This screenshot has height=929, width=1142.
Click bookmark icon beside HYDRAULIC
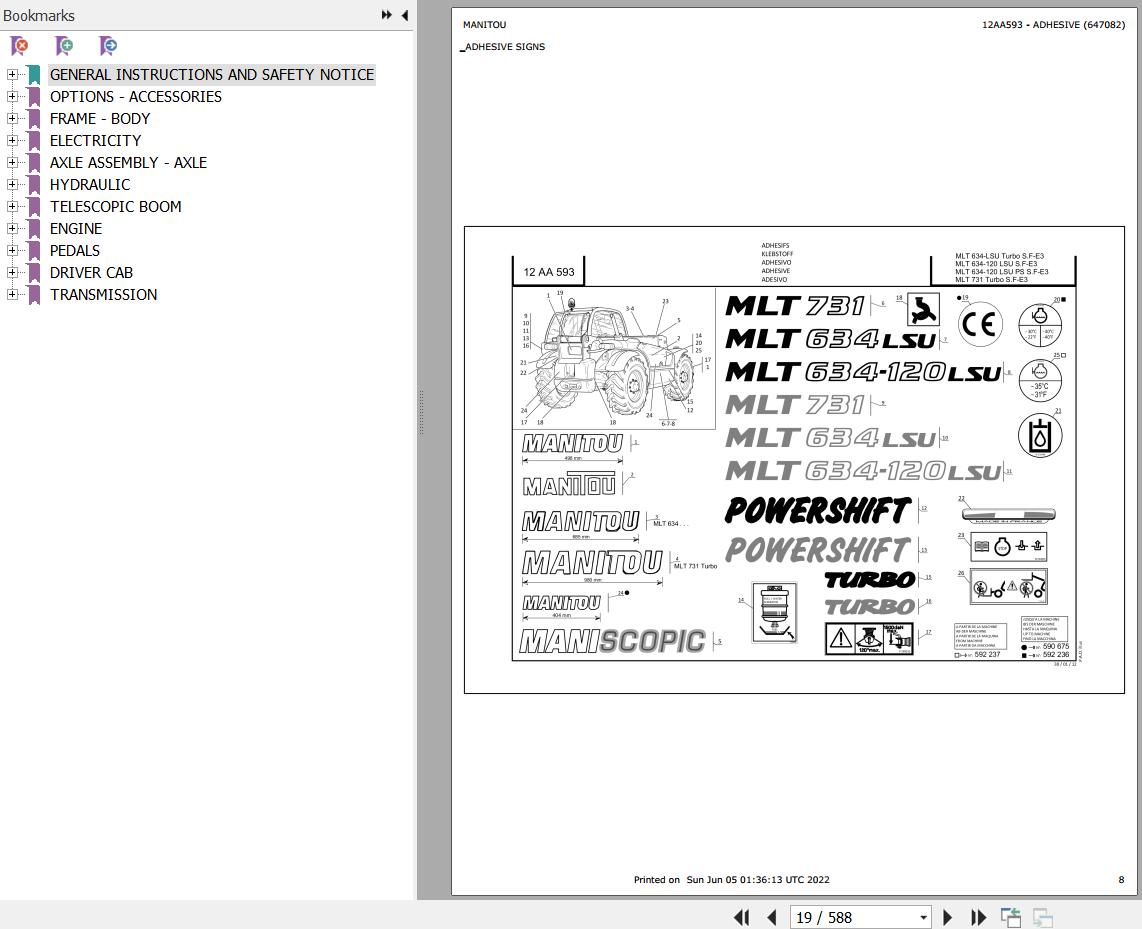(x=34, y=185)
